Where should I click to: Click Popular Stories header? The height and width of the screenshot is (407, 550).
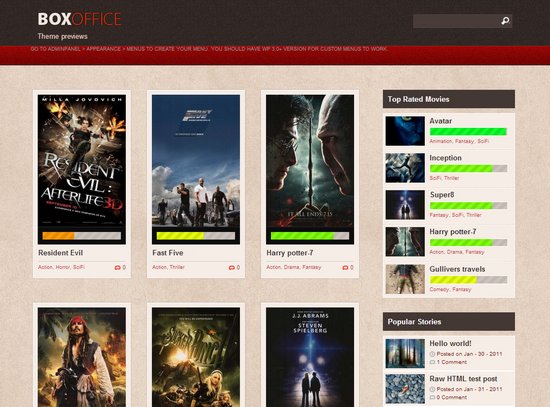(449, 322)
